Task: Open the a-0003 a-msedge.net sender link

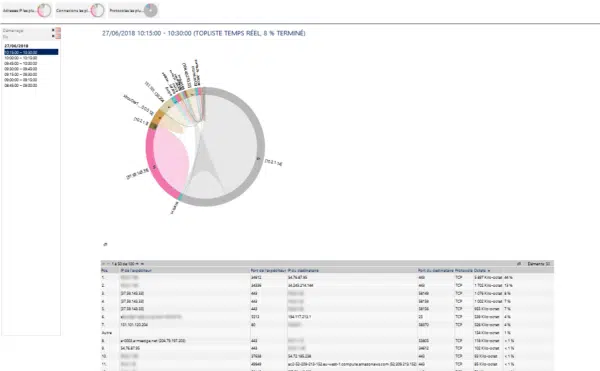Action: [x=153, y=340]
